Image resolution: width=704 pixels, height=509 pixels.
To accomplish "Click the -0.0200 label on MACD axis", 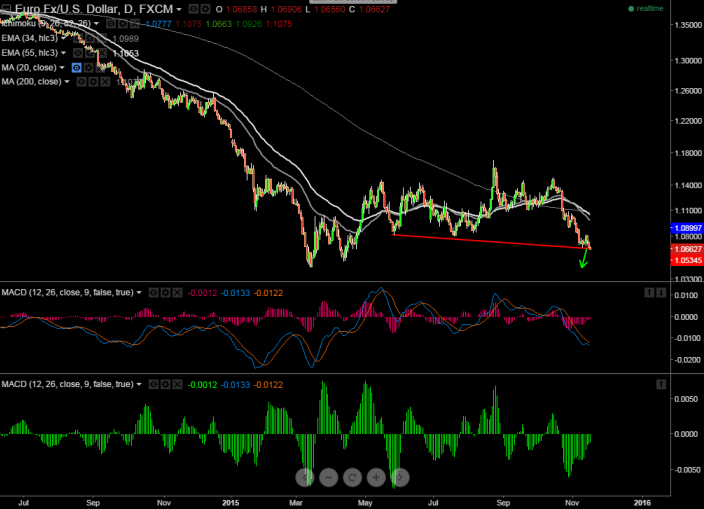I will 687,360.
